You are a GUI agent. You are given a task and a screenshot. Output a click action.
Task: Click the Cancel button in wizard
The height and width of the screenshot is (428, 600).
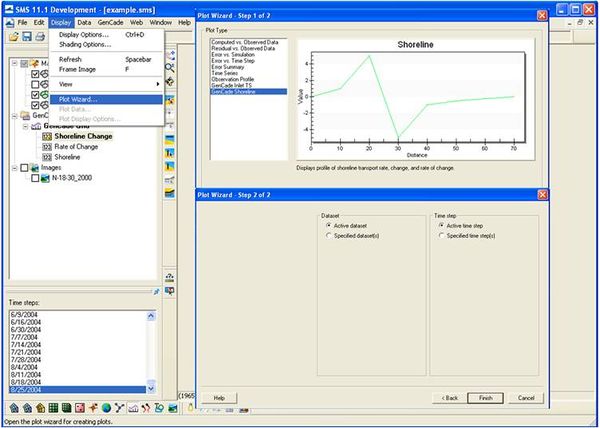[x=526, y=398]
